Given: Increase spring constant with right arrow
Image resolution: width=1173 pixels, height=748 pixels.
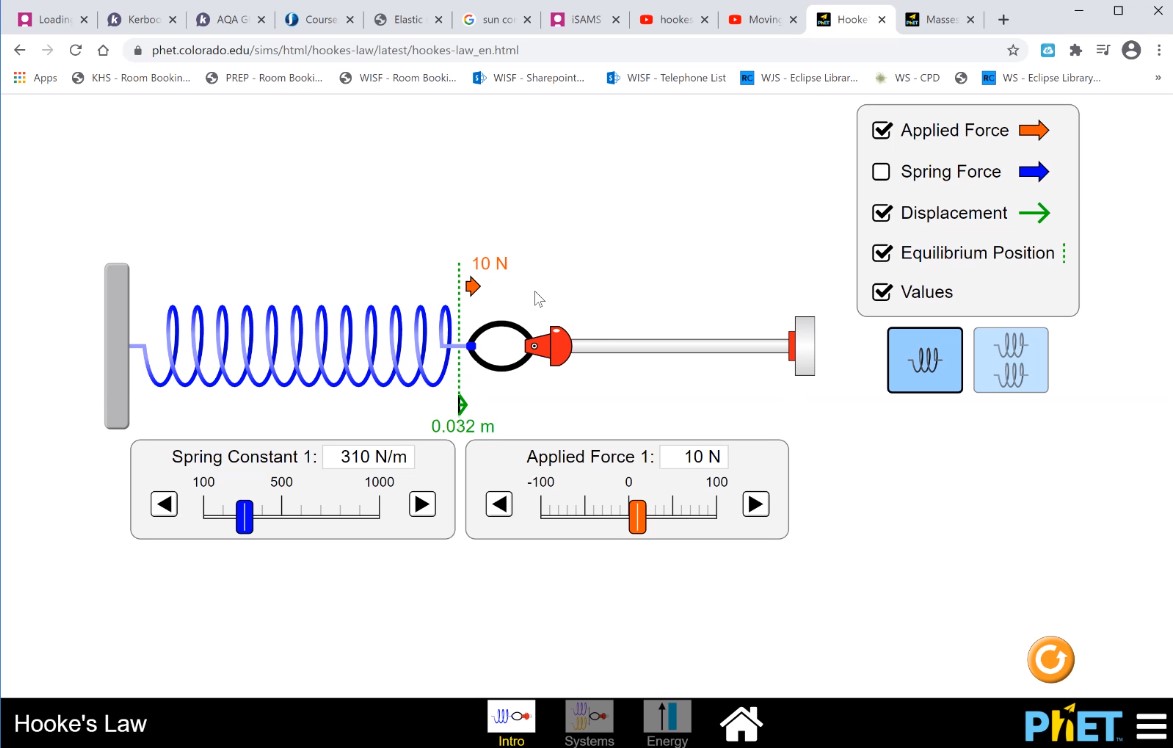Looking at the screenshot, I should [x=423, y=504].
